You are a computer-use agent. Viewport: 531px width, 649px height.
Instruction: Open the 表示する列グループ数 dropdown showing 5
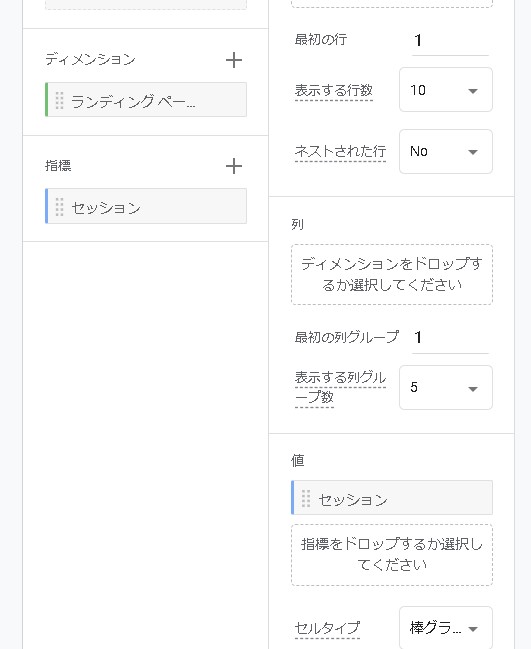pos(446,387)
